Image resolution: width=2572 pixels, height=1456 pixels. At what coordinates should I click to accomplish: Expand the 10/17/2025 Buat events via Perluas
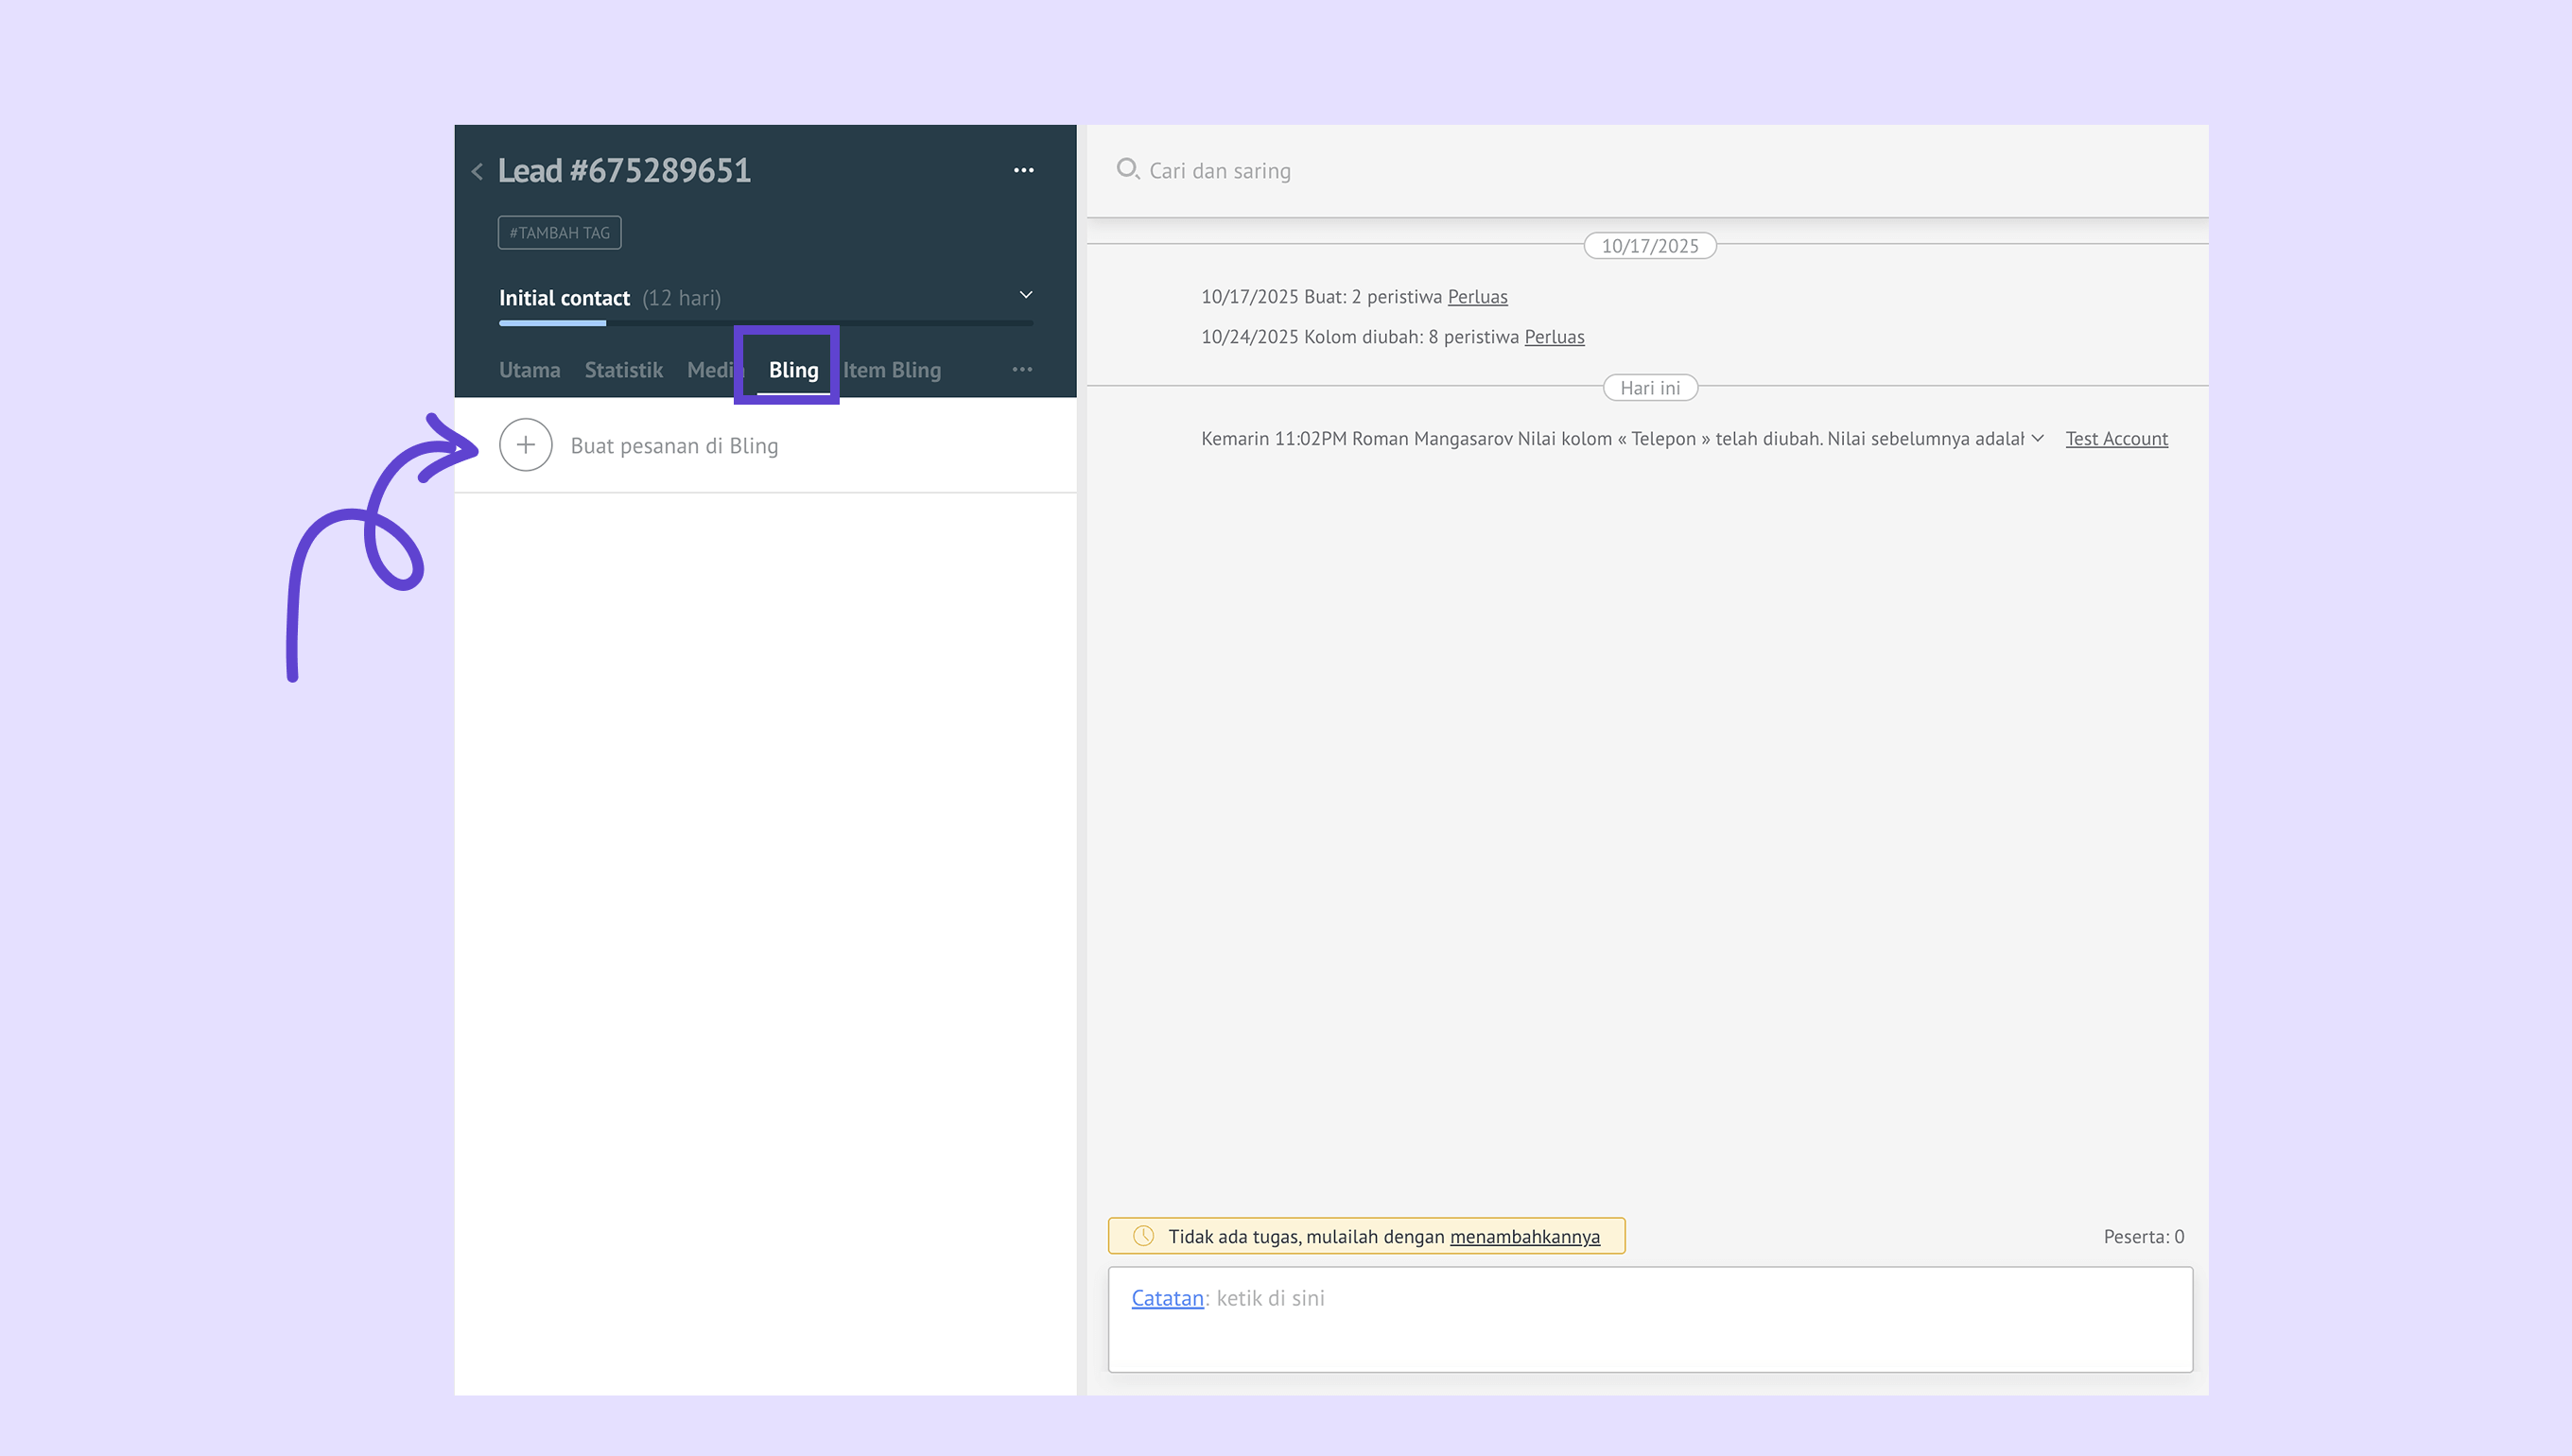pos(1477,297)
